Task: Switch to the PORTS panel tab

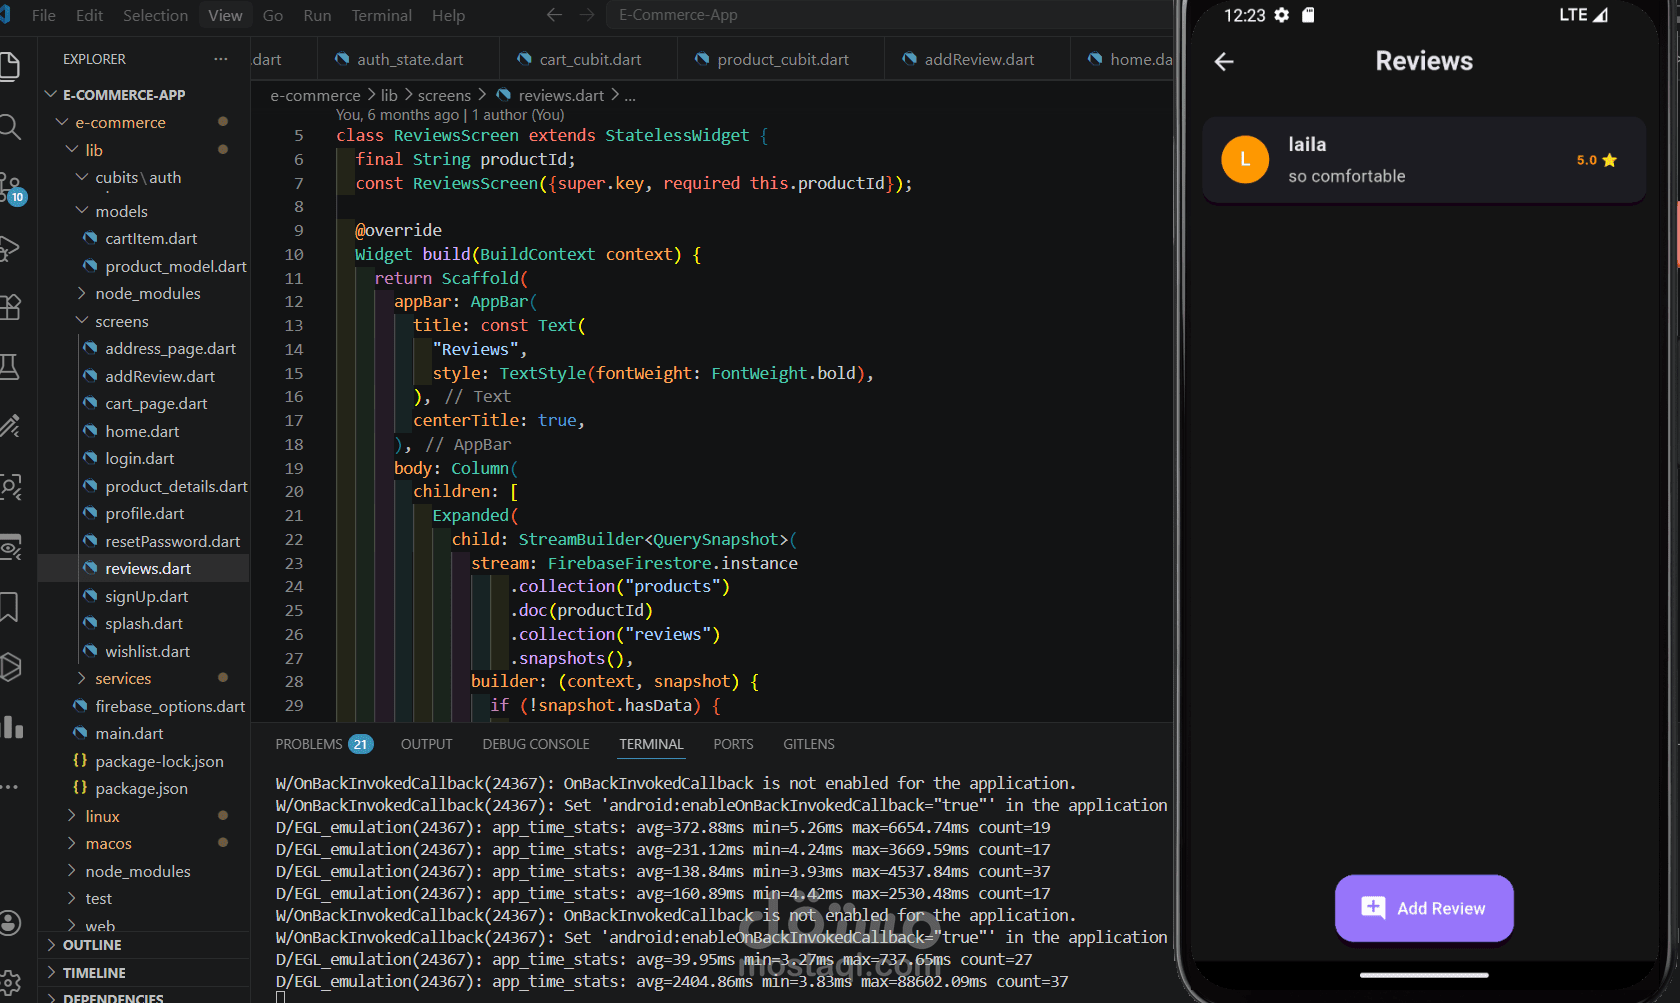Action: [733, 744]
